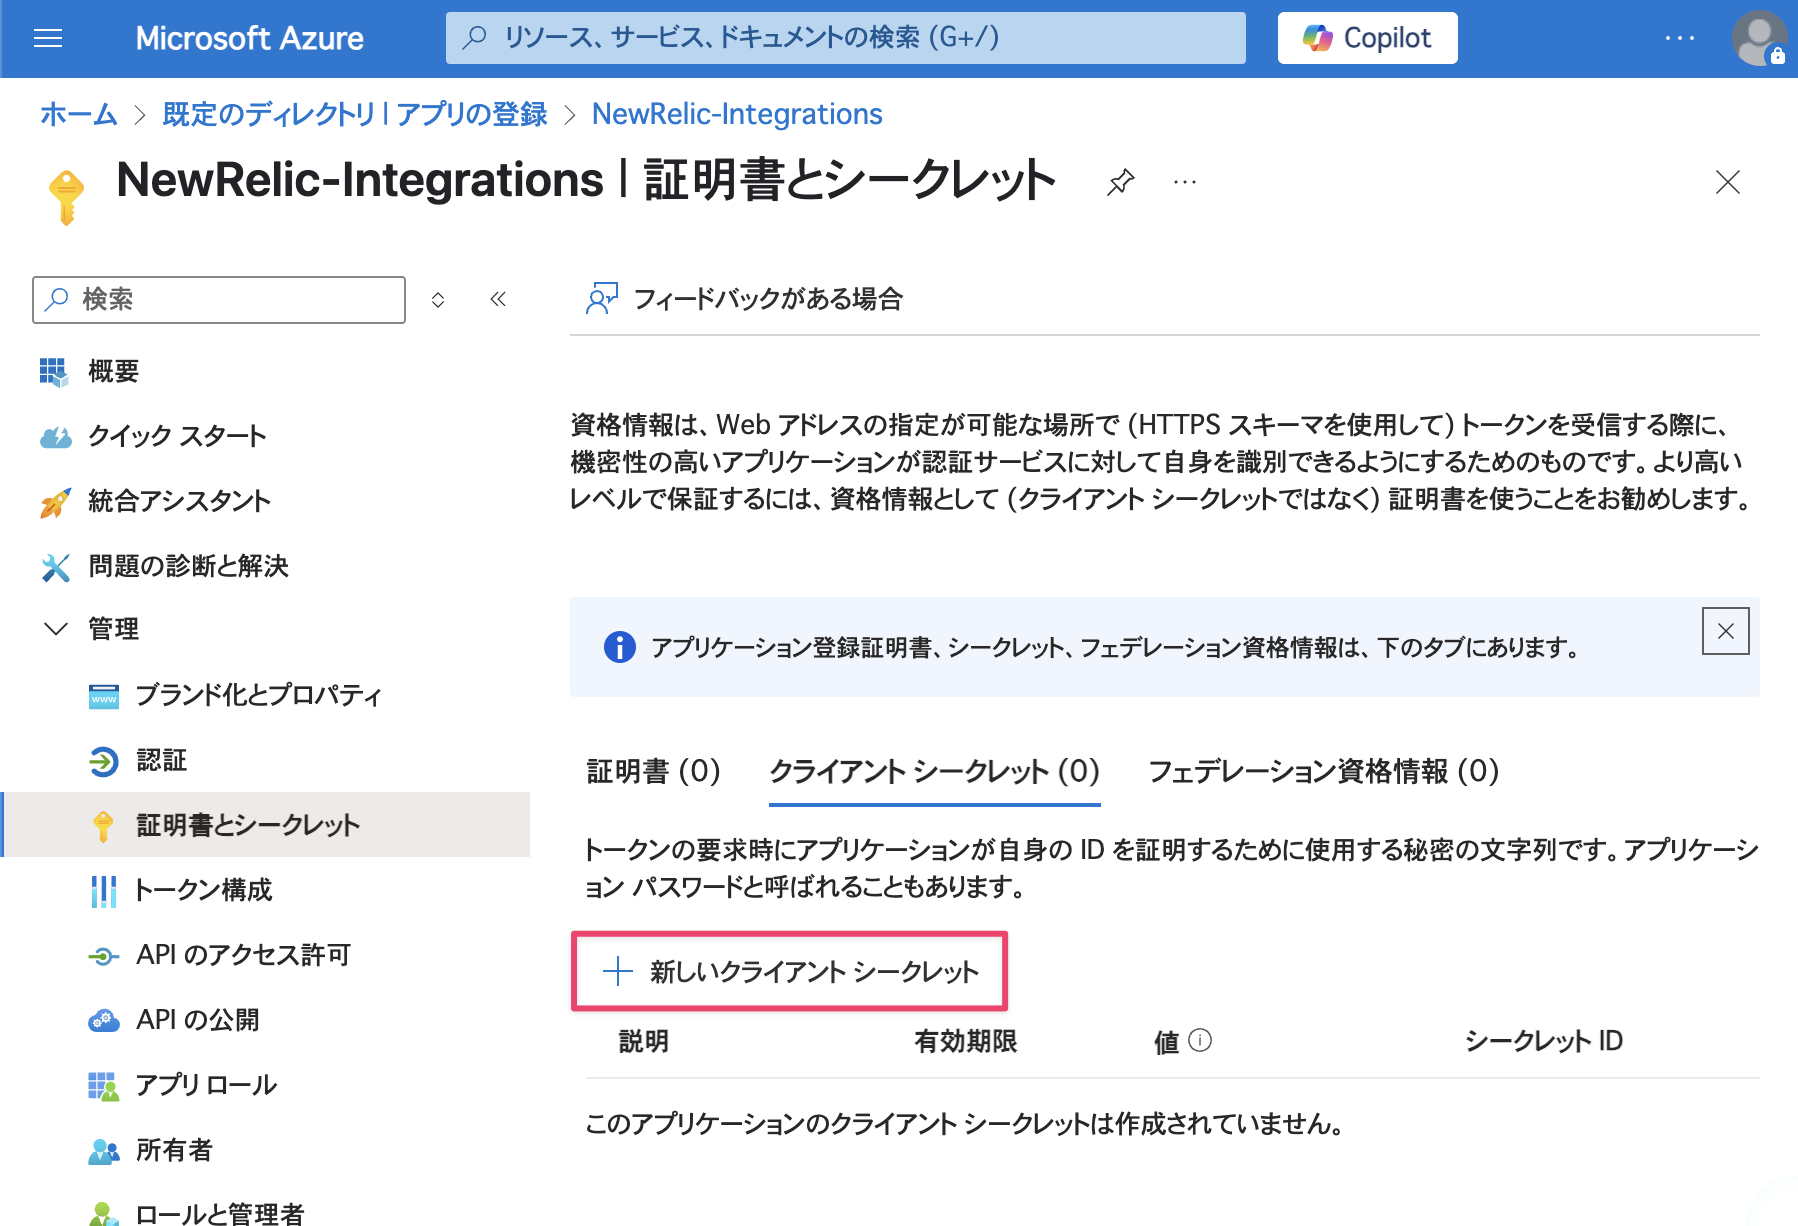
Task: Select クイック スタート in the sidebar
Action: tap(177, 436)
